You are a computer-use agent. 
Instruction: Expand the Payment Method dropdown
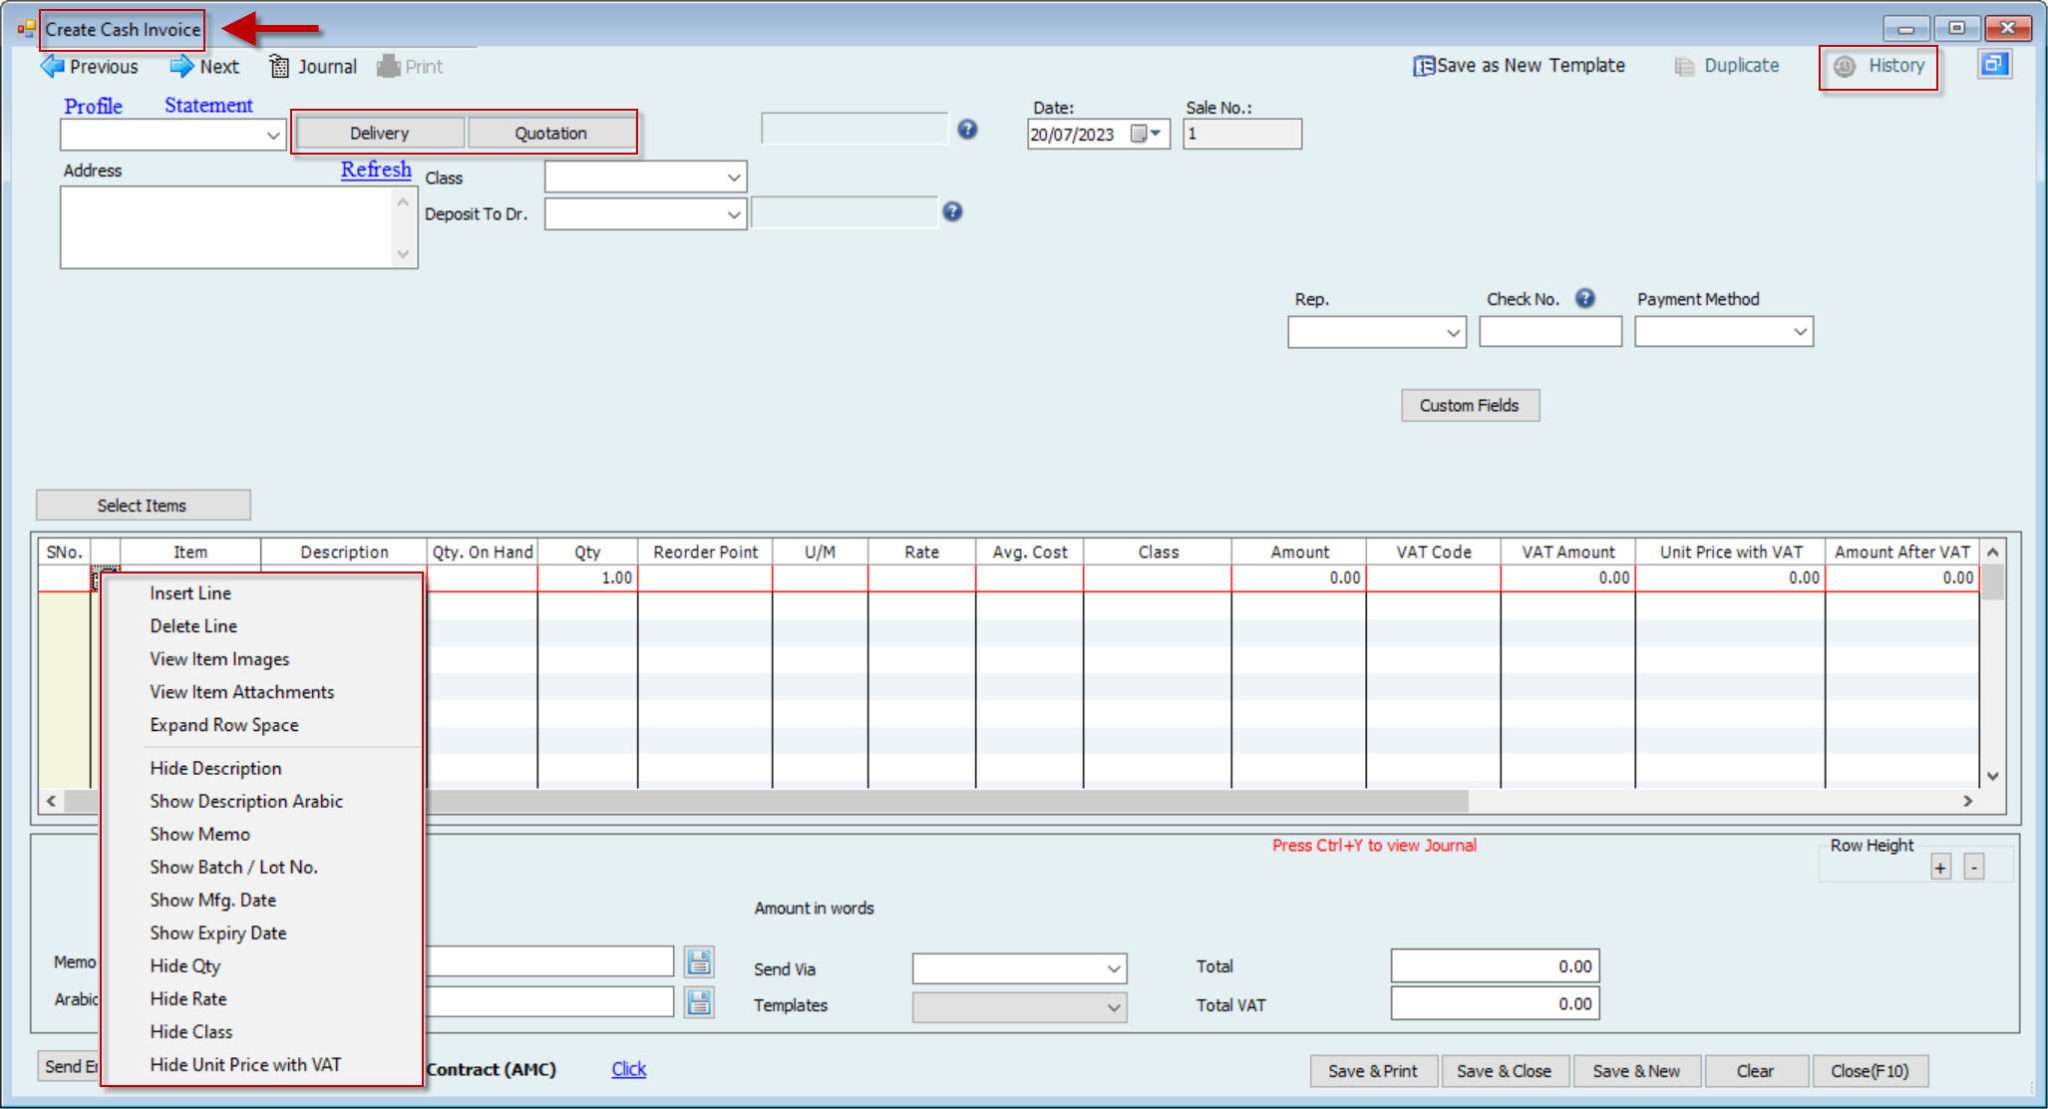tap(1799, 332)
